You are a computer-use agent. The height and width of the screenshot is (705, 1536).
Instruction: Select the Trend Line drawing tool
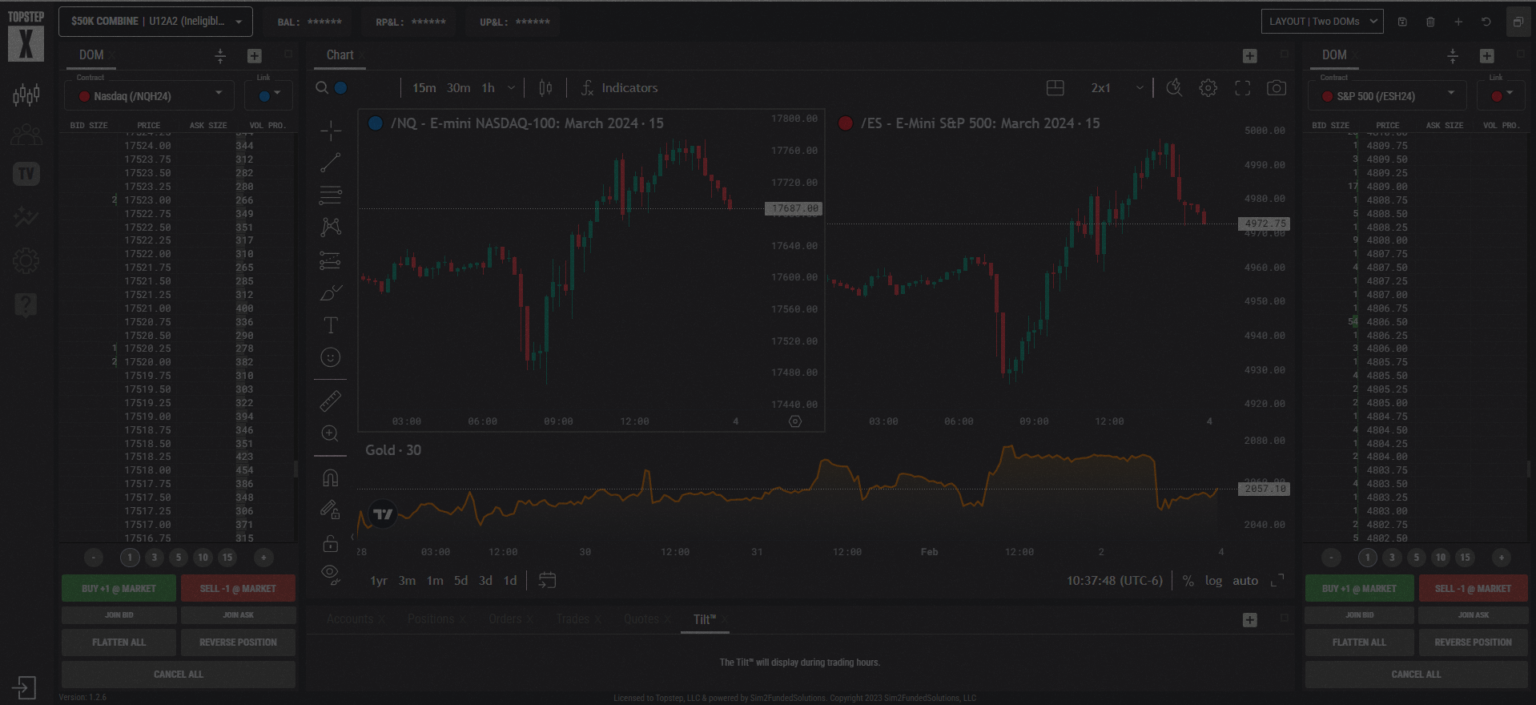330,162
